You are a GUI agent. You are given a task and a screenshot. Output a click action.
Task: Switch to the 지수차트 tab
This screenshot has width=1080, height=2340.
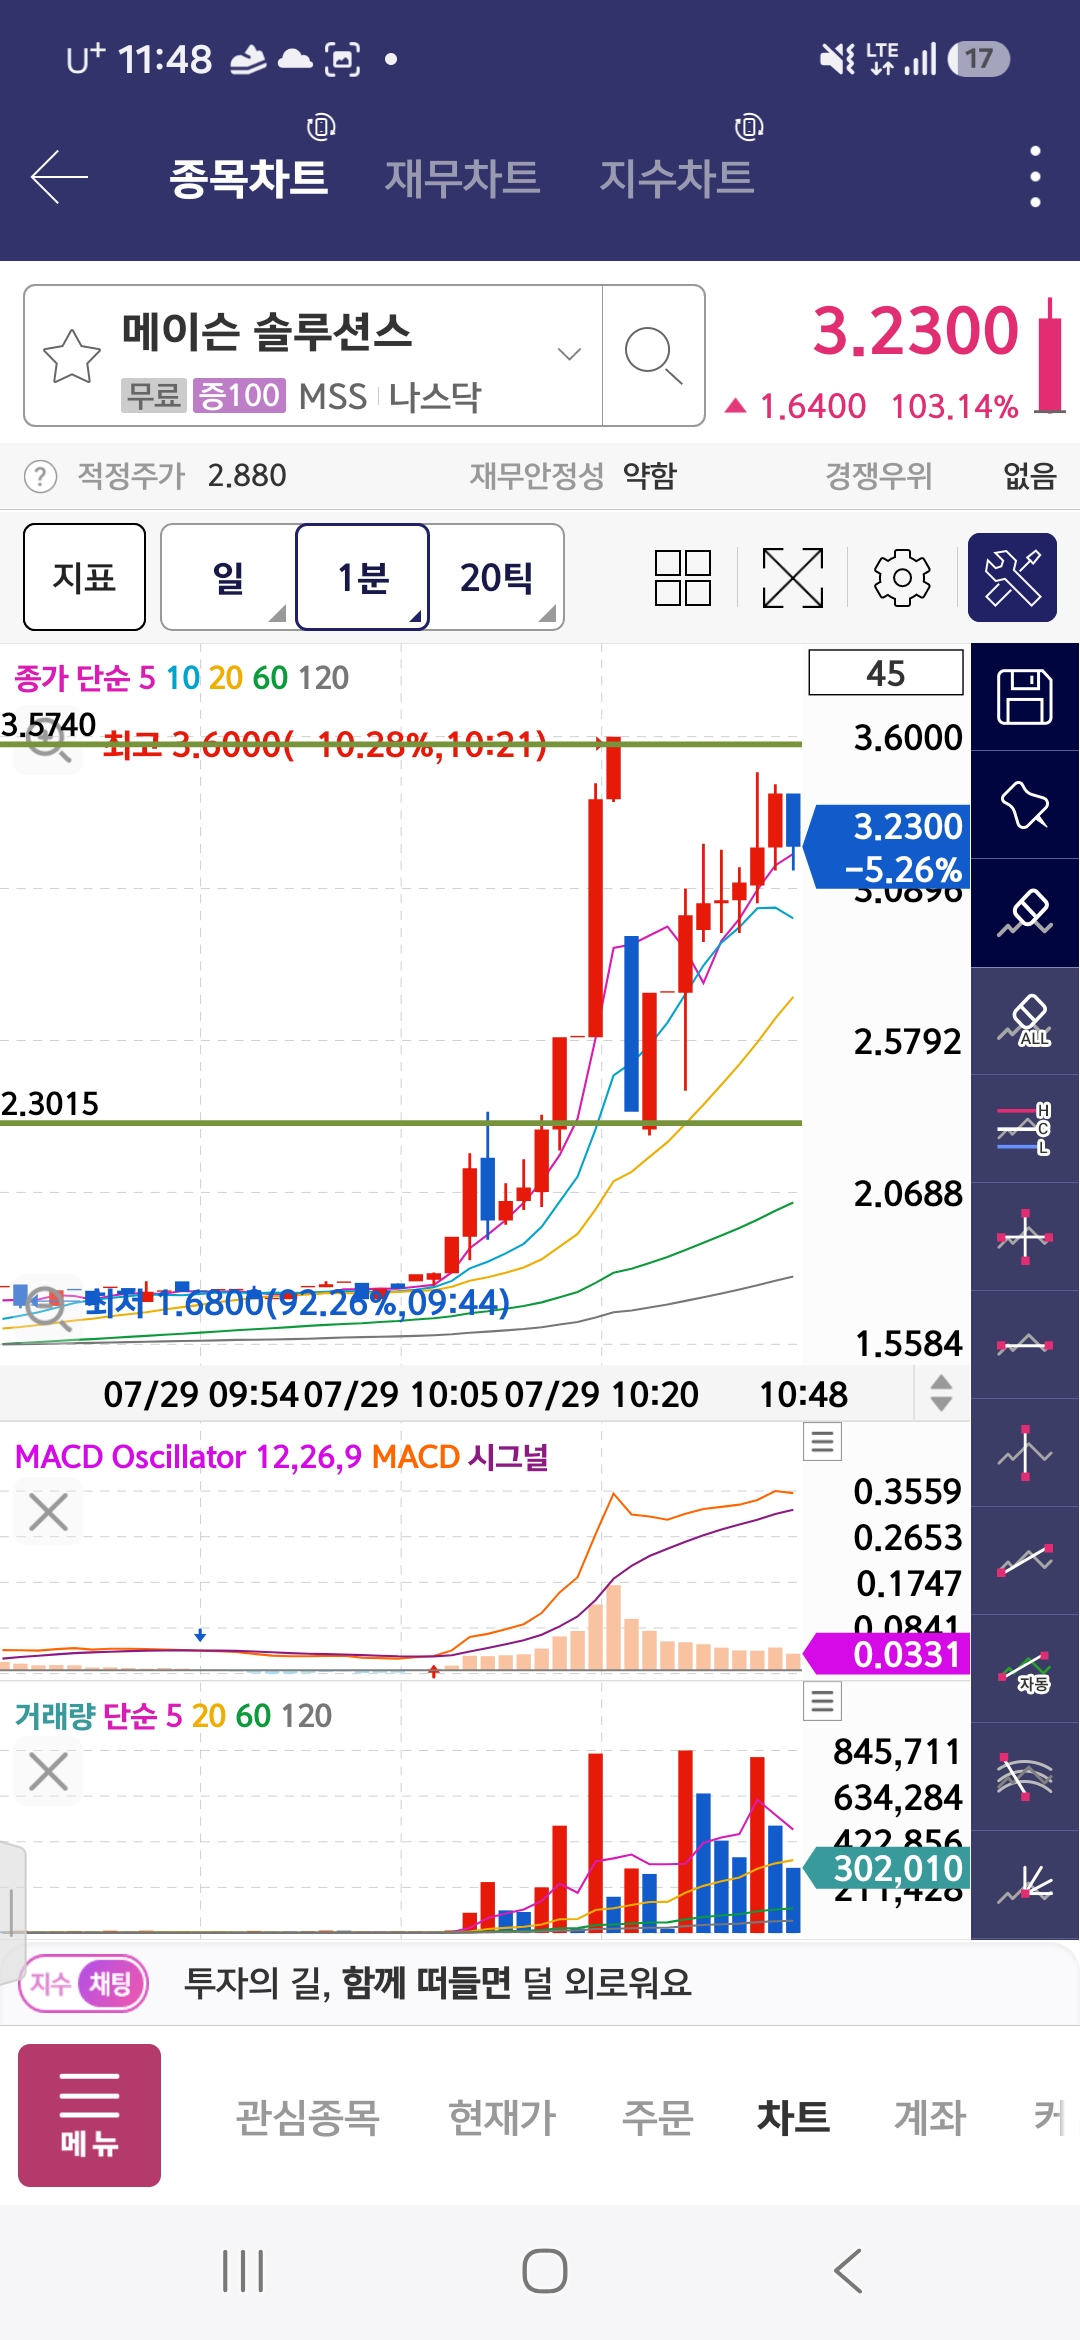click(x=676, y=178)
